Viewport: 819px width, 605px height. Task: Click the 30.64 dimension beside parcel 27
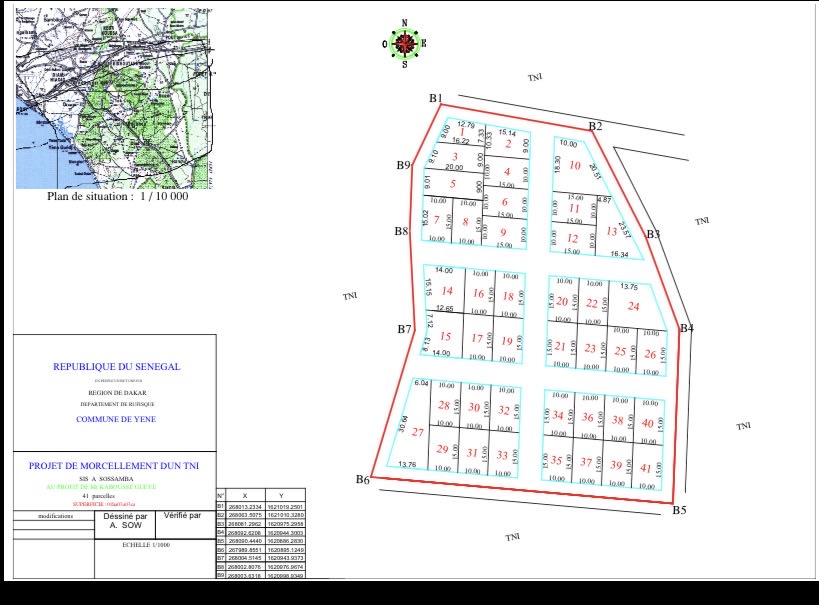(403, 423)
